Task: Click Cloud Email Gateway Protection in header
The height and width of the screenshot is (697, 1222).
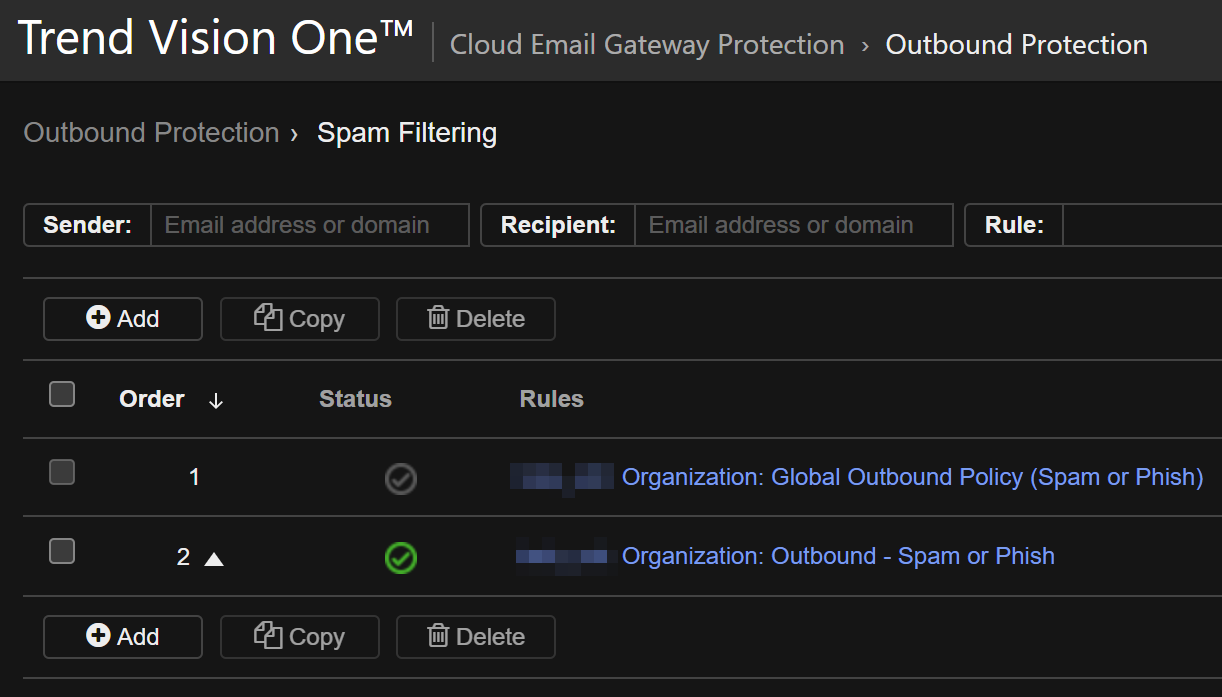Action: click(647, 45)
